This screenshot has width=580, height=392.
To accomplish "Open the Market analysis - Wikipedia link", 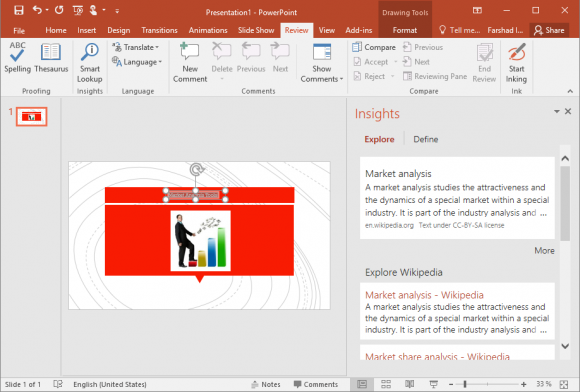I will point(424,295).
